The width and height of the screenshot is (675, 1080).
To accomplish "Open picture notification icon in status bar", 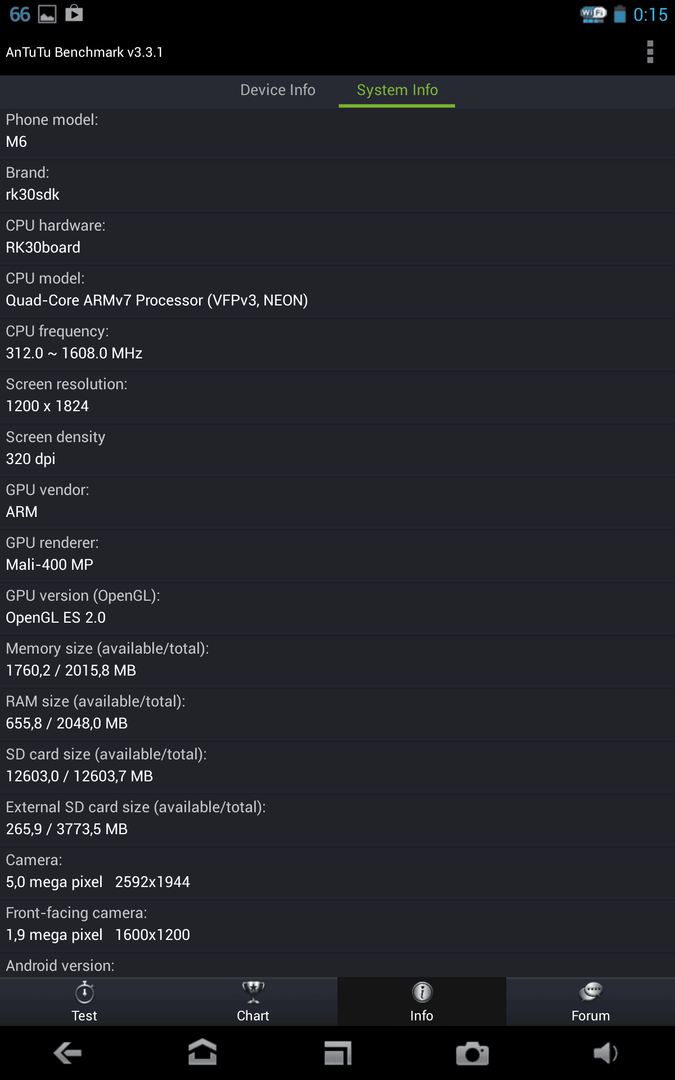I will point(47,14).
